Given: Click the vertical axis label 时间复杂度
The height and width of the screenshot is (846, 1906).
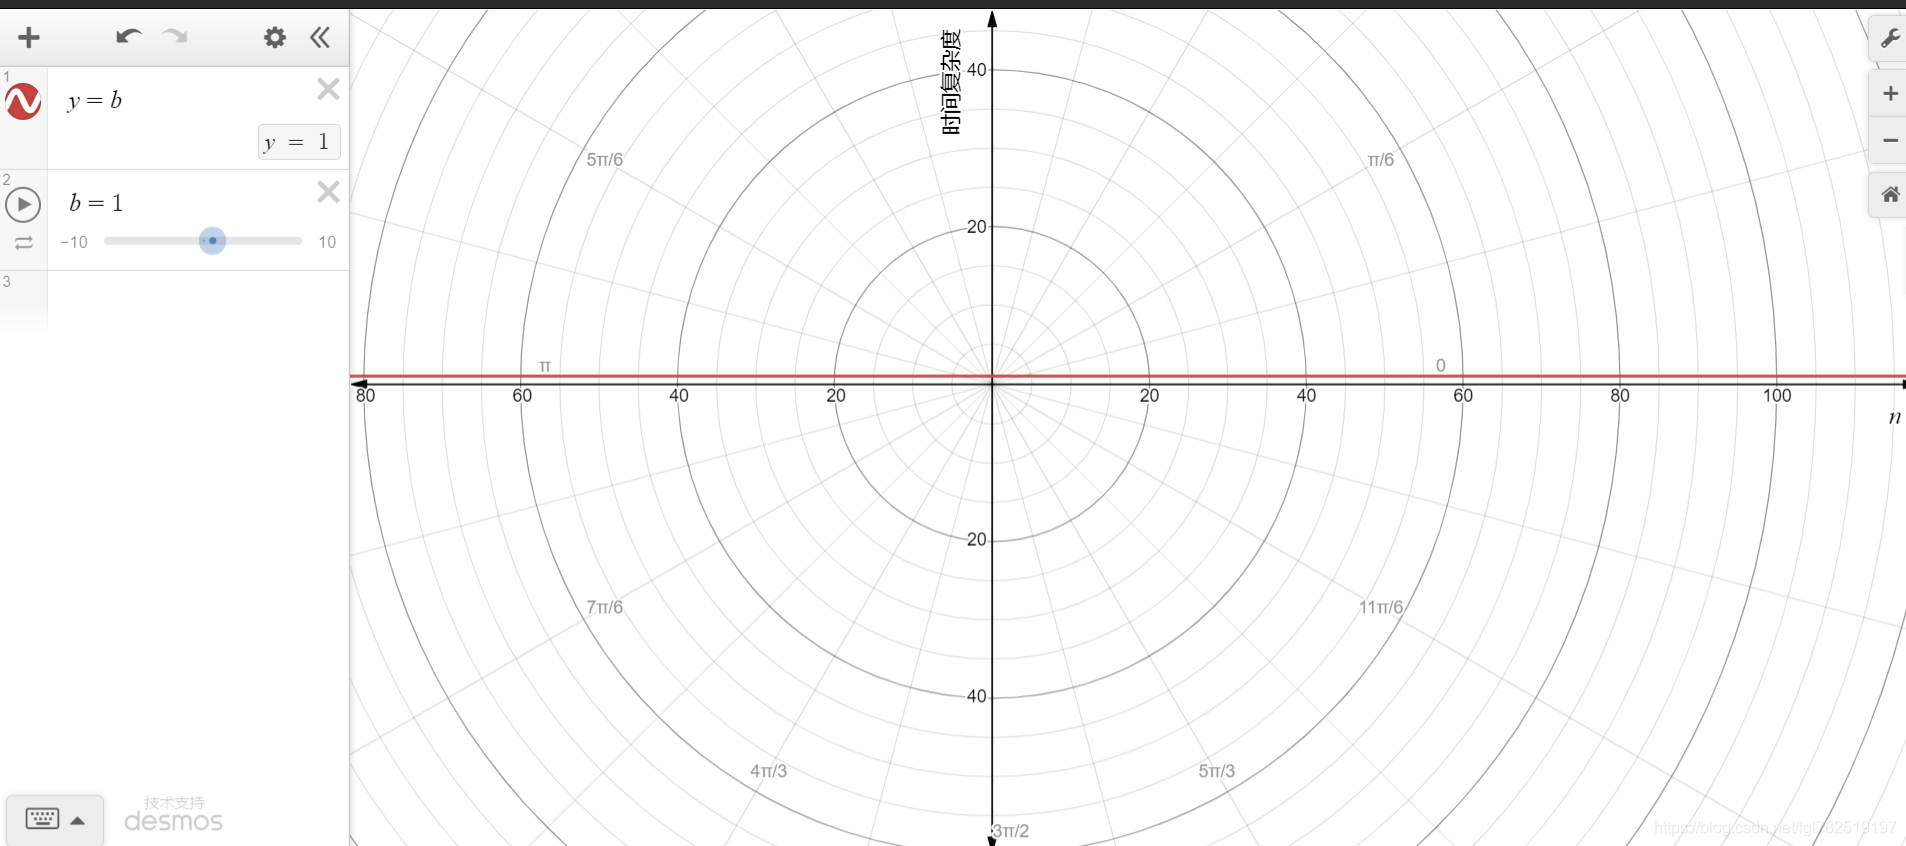Looking at the screenshot, I should [x=951, y=82].
